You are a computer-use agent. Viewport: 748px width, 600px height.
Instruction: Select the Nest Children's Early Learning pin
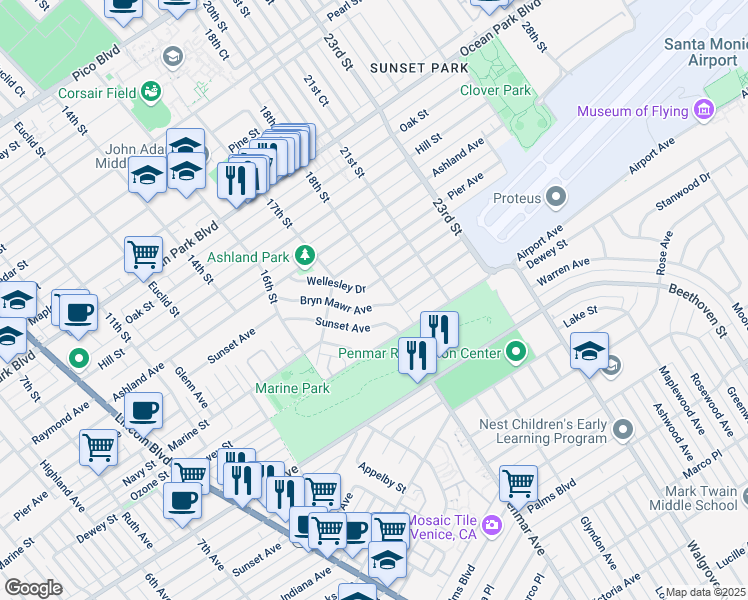click(x=623, y=429)
